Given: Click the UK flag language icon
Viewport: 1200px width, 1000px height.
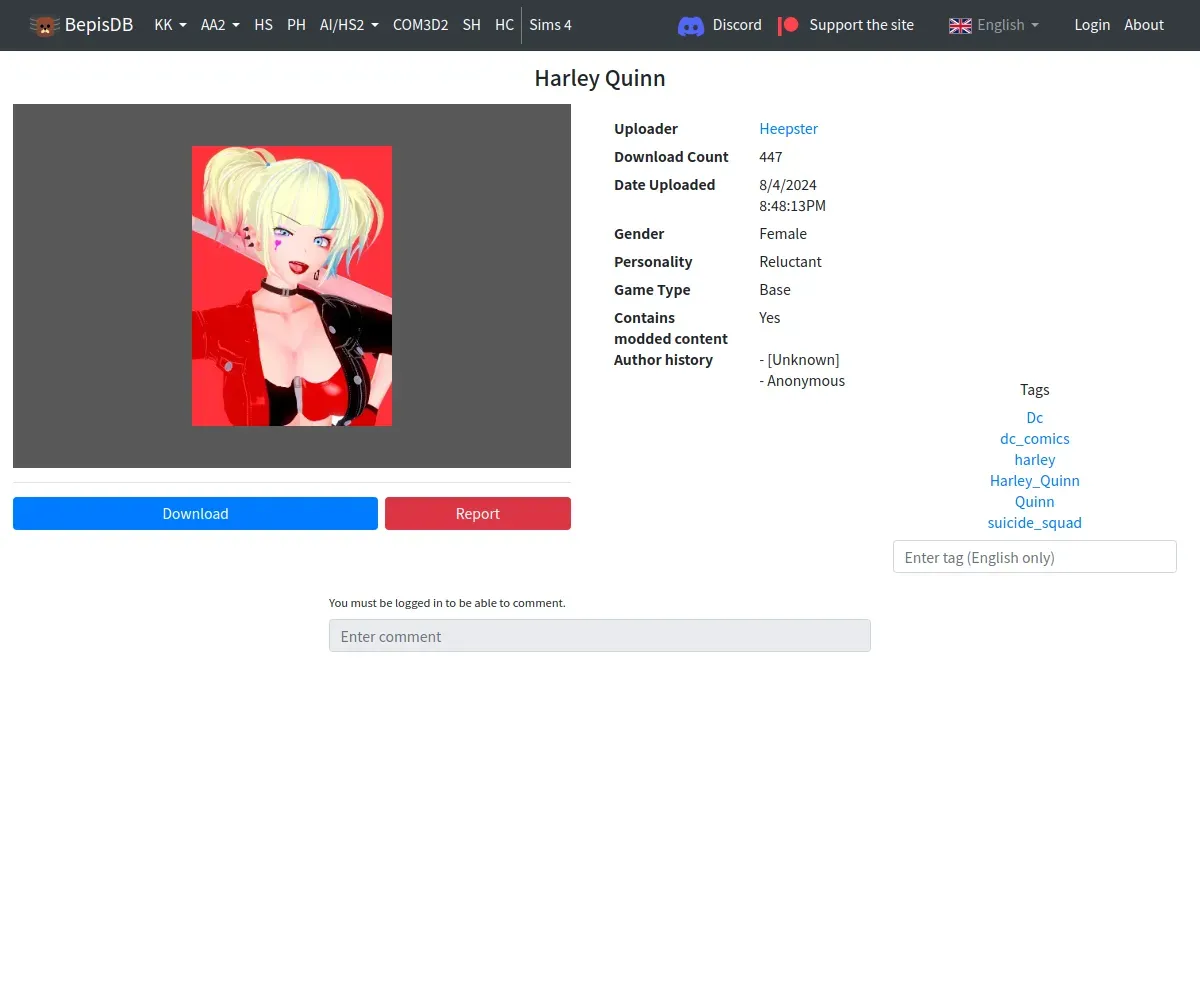Looking at the screenshot, I should click(x=960, y=25).
